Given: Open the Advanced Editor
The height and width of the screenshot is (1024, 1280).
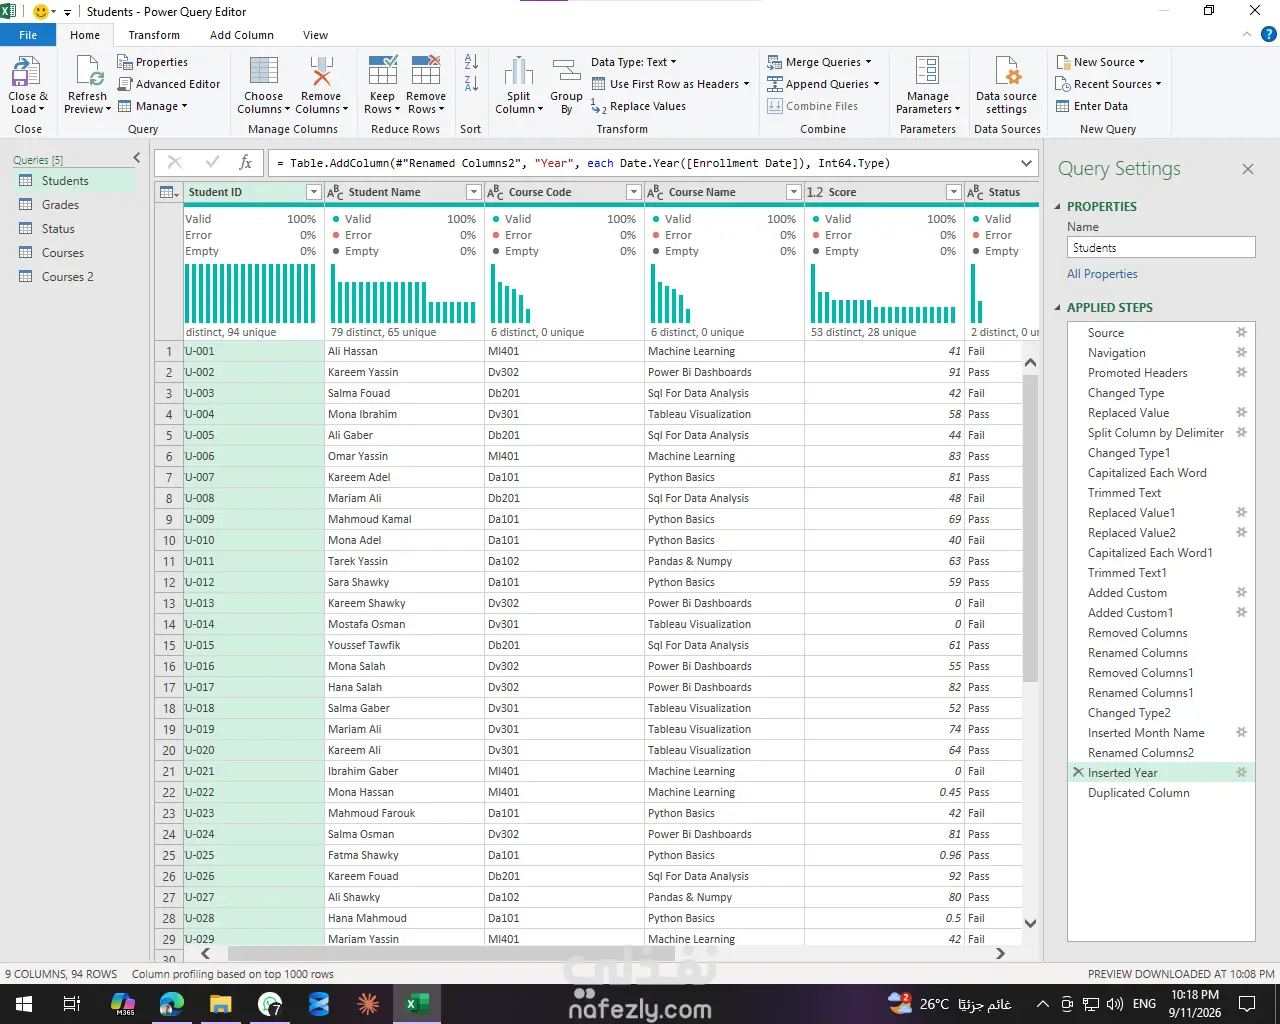Looking at the screenshot, I should click(x=169, y=84).
